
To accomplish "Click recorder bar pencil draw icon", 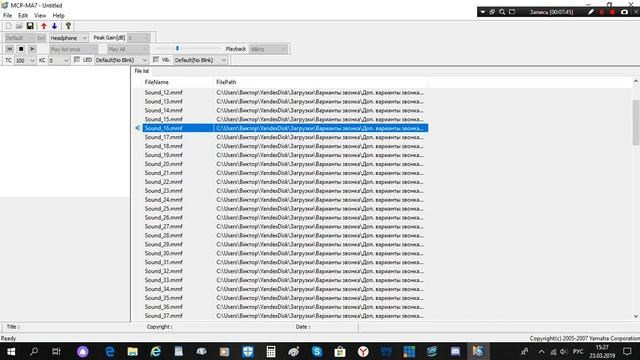I will [x=590, y=12].
